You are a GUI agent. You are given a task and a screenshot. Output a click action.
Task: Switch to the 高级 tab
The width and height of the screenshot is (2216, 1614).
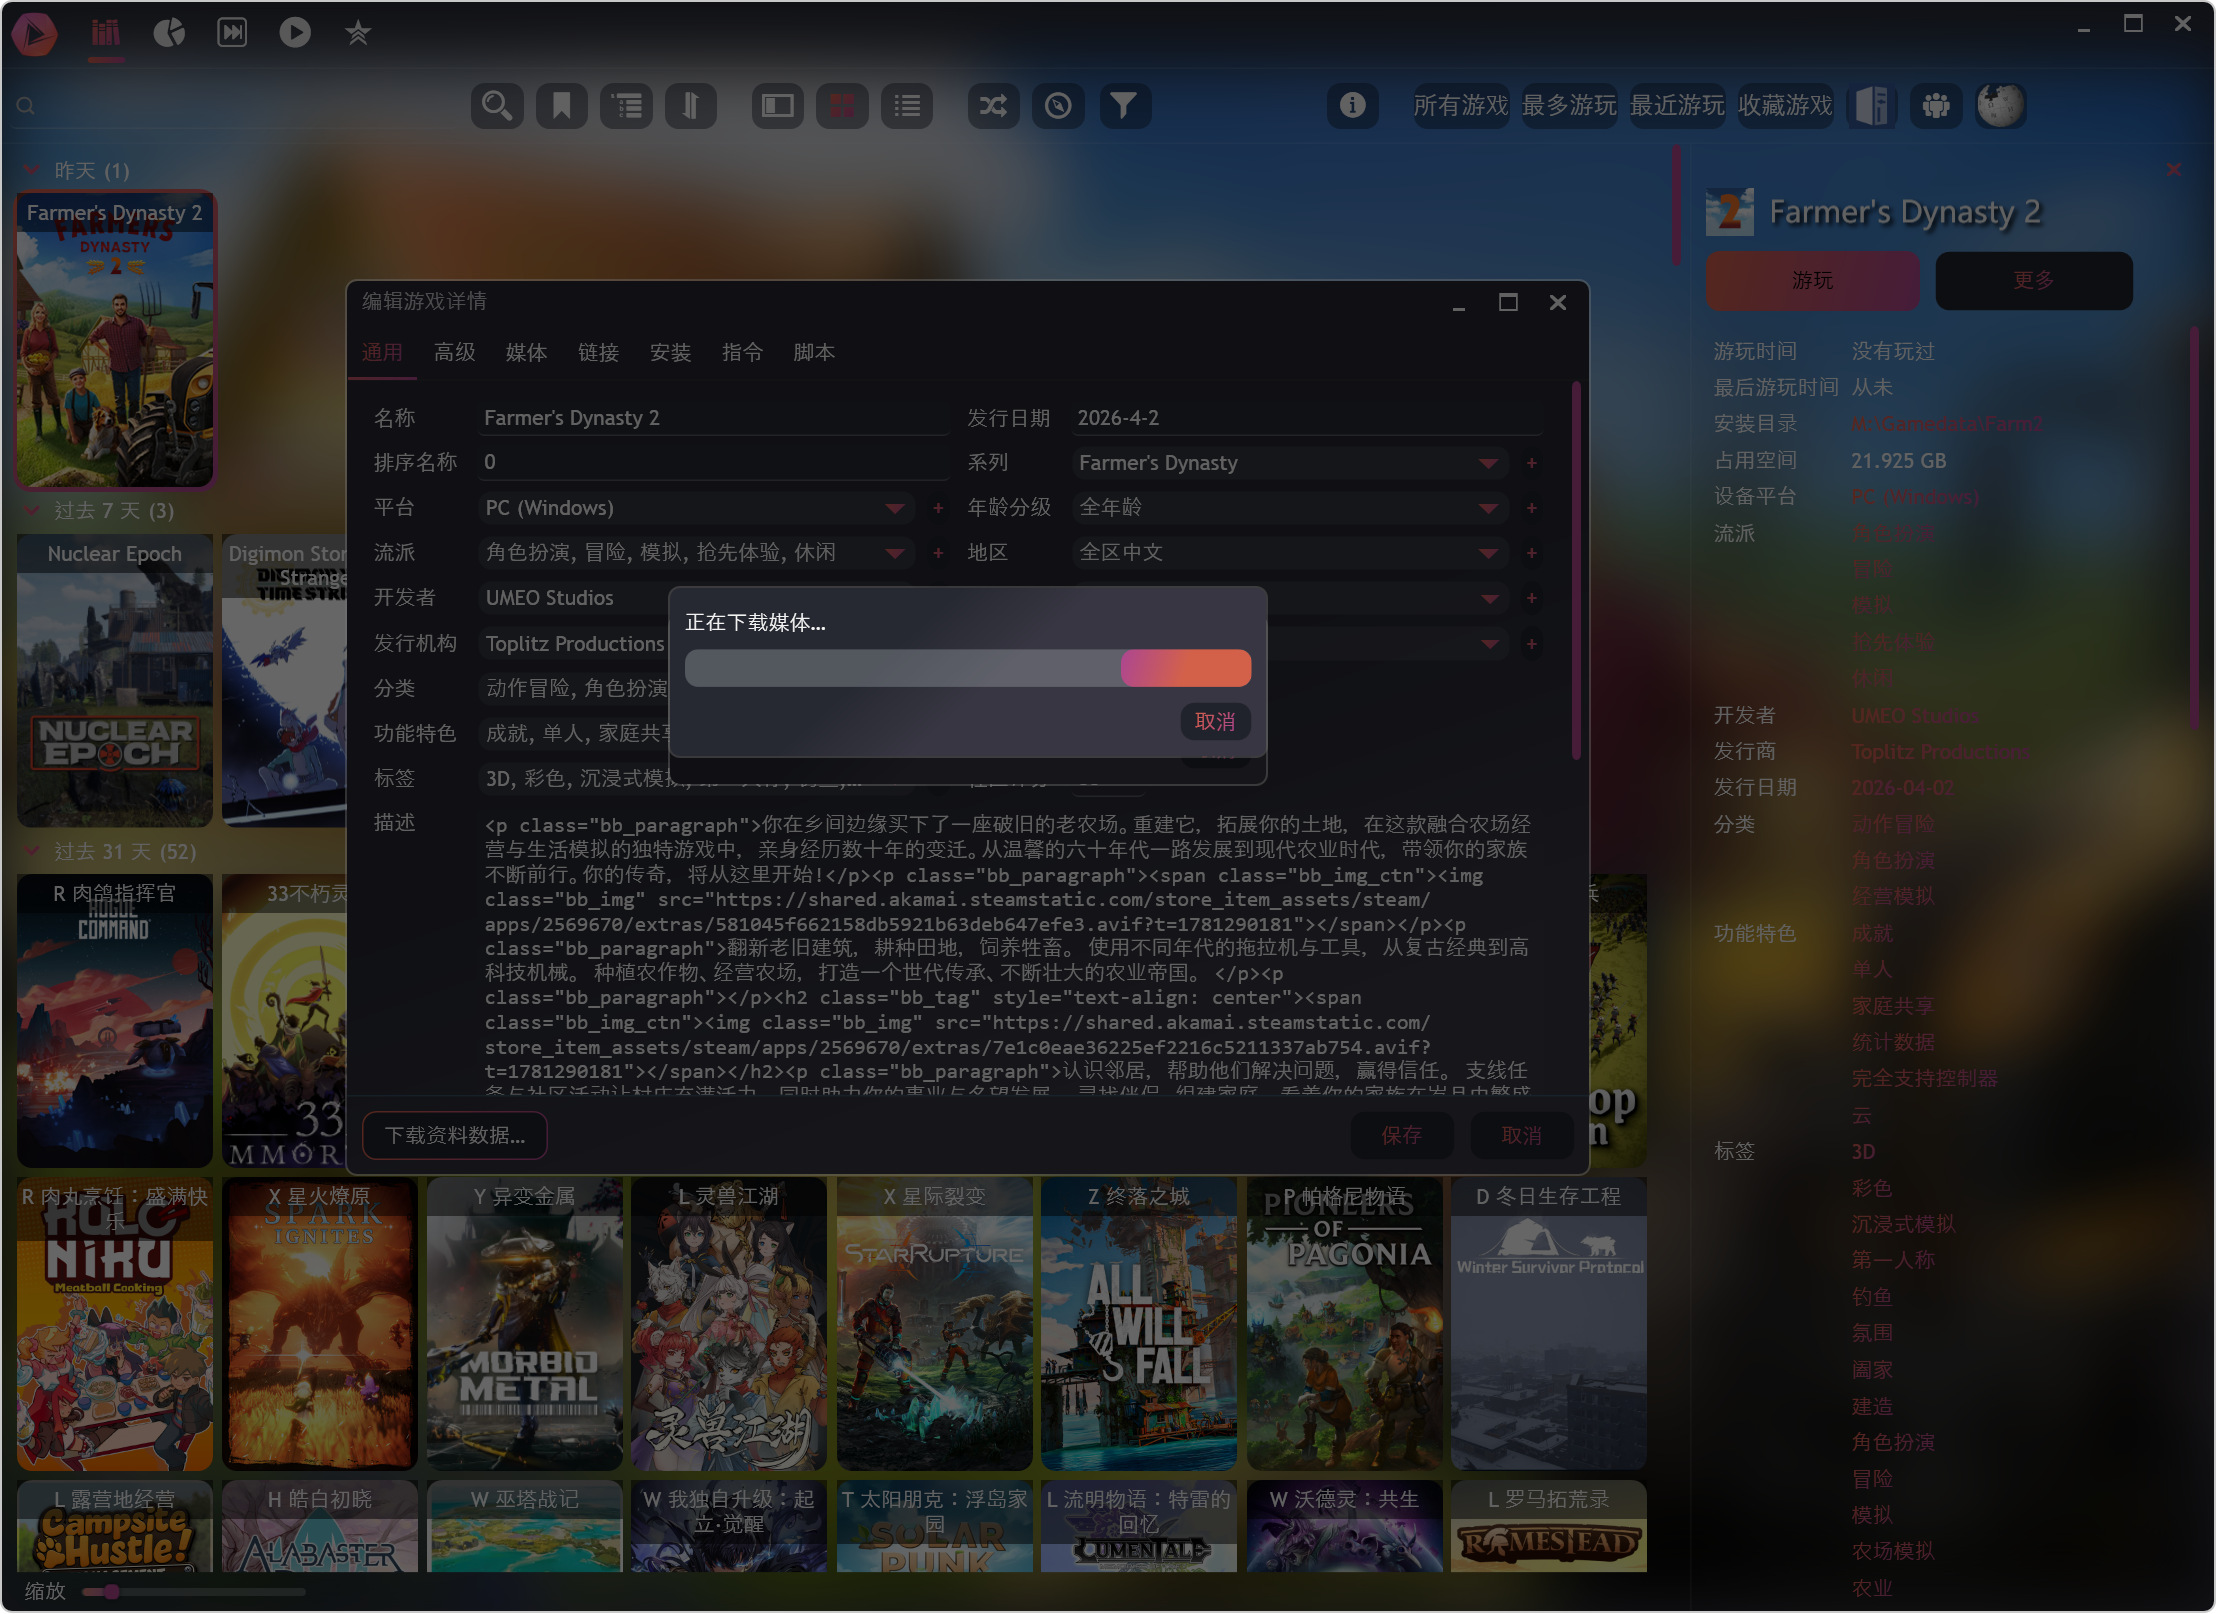(x=454, y=352)
